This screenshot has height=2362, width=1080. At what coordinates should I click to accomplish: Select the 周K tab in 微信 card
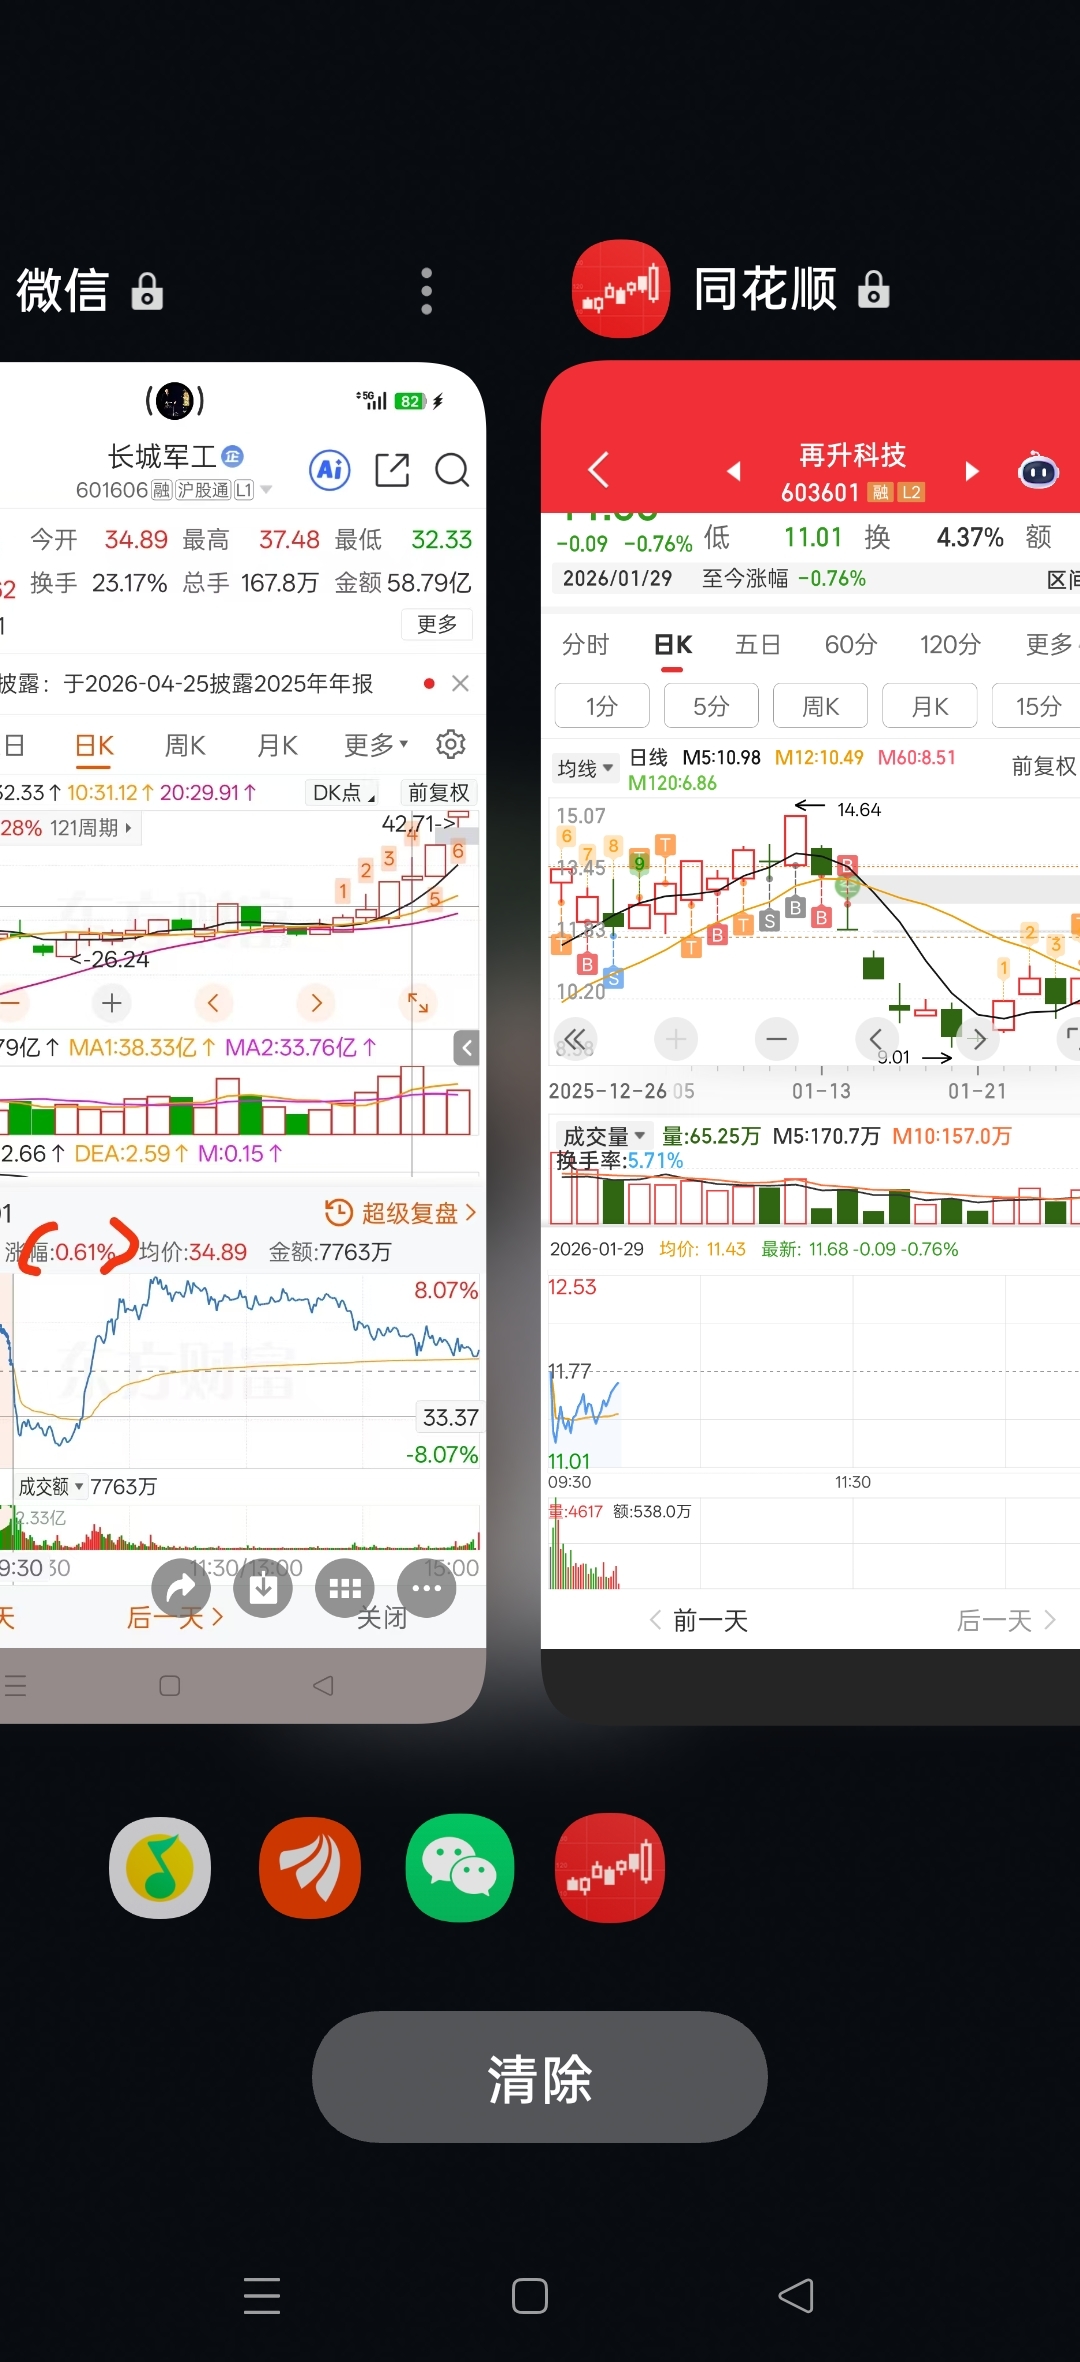(x=185, y=745)
